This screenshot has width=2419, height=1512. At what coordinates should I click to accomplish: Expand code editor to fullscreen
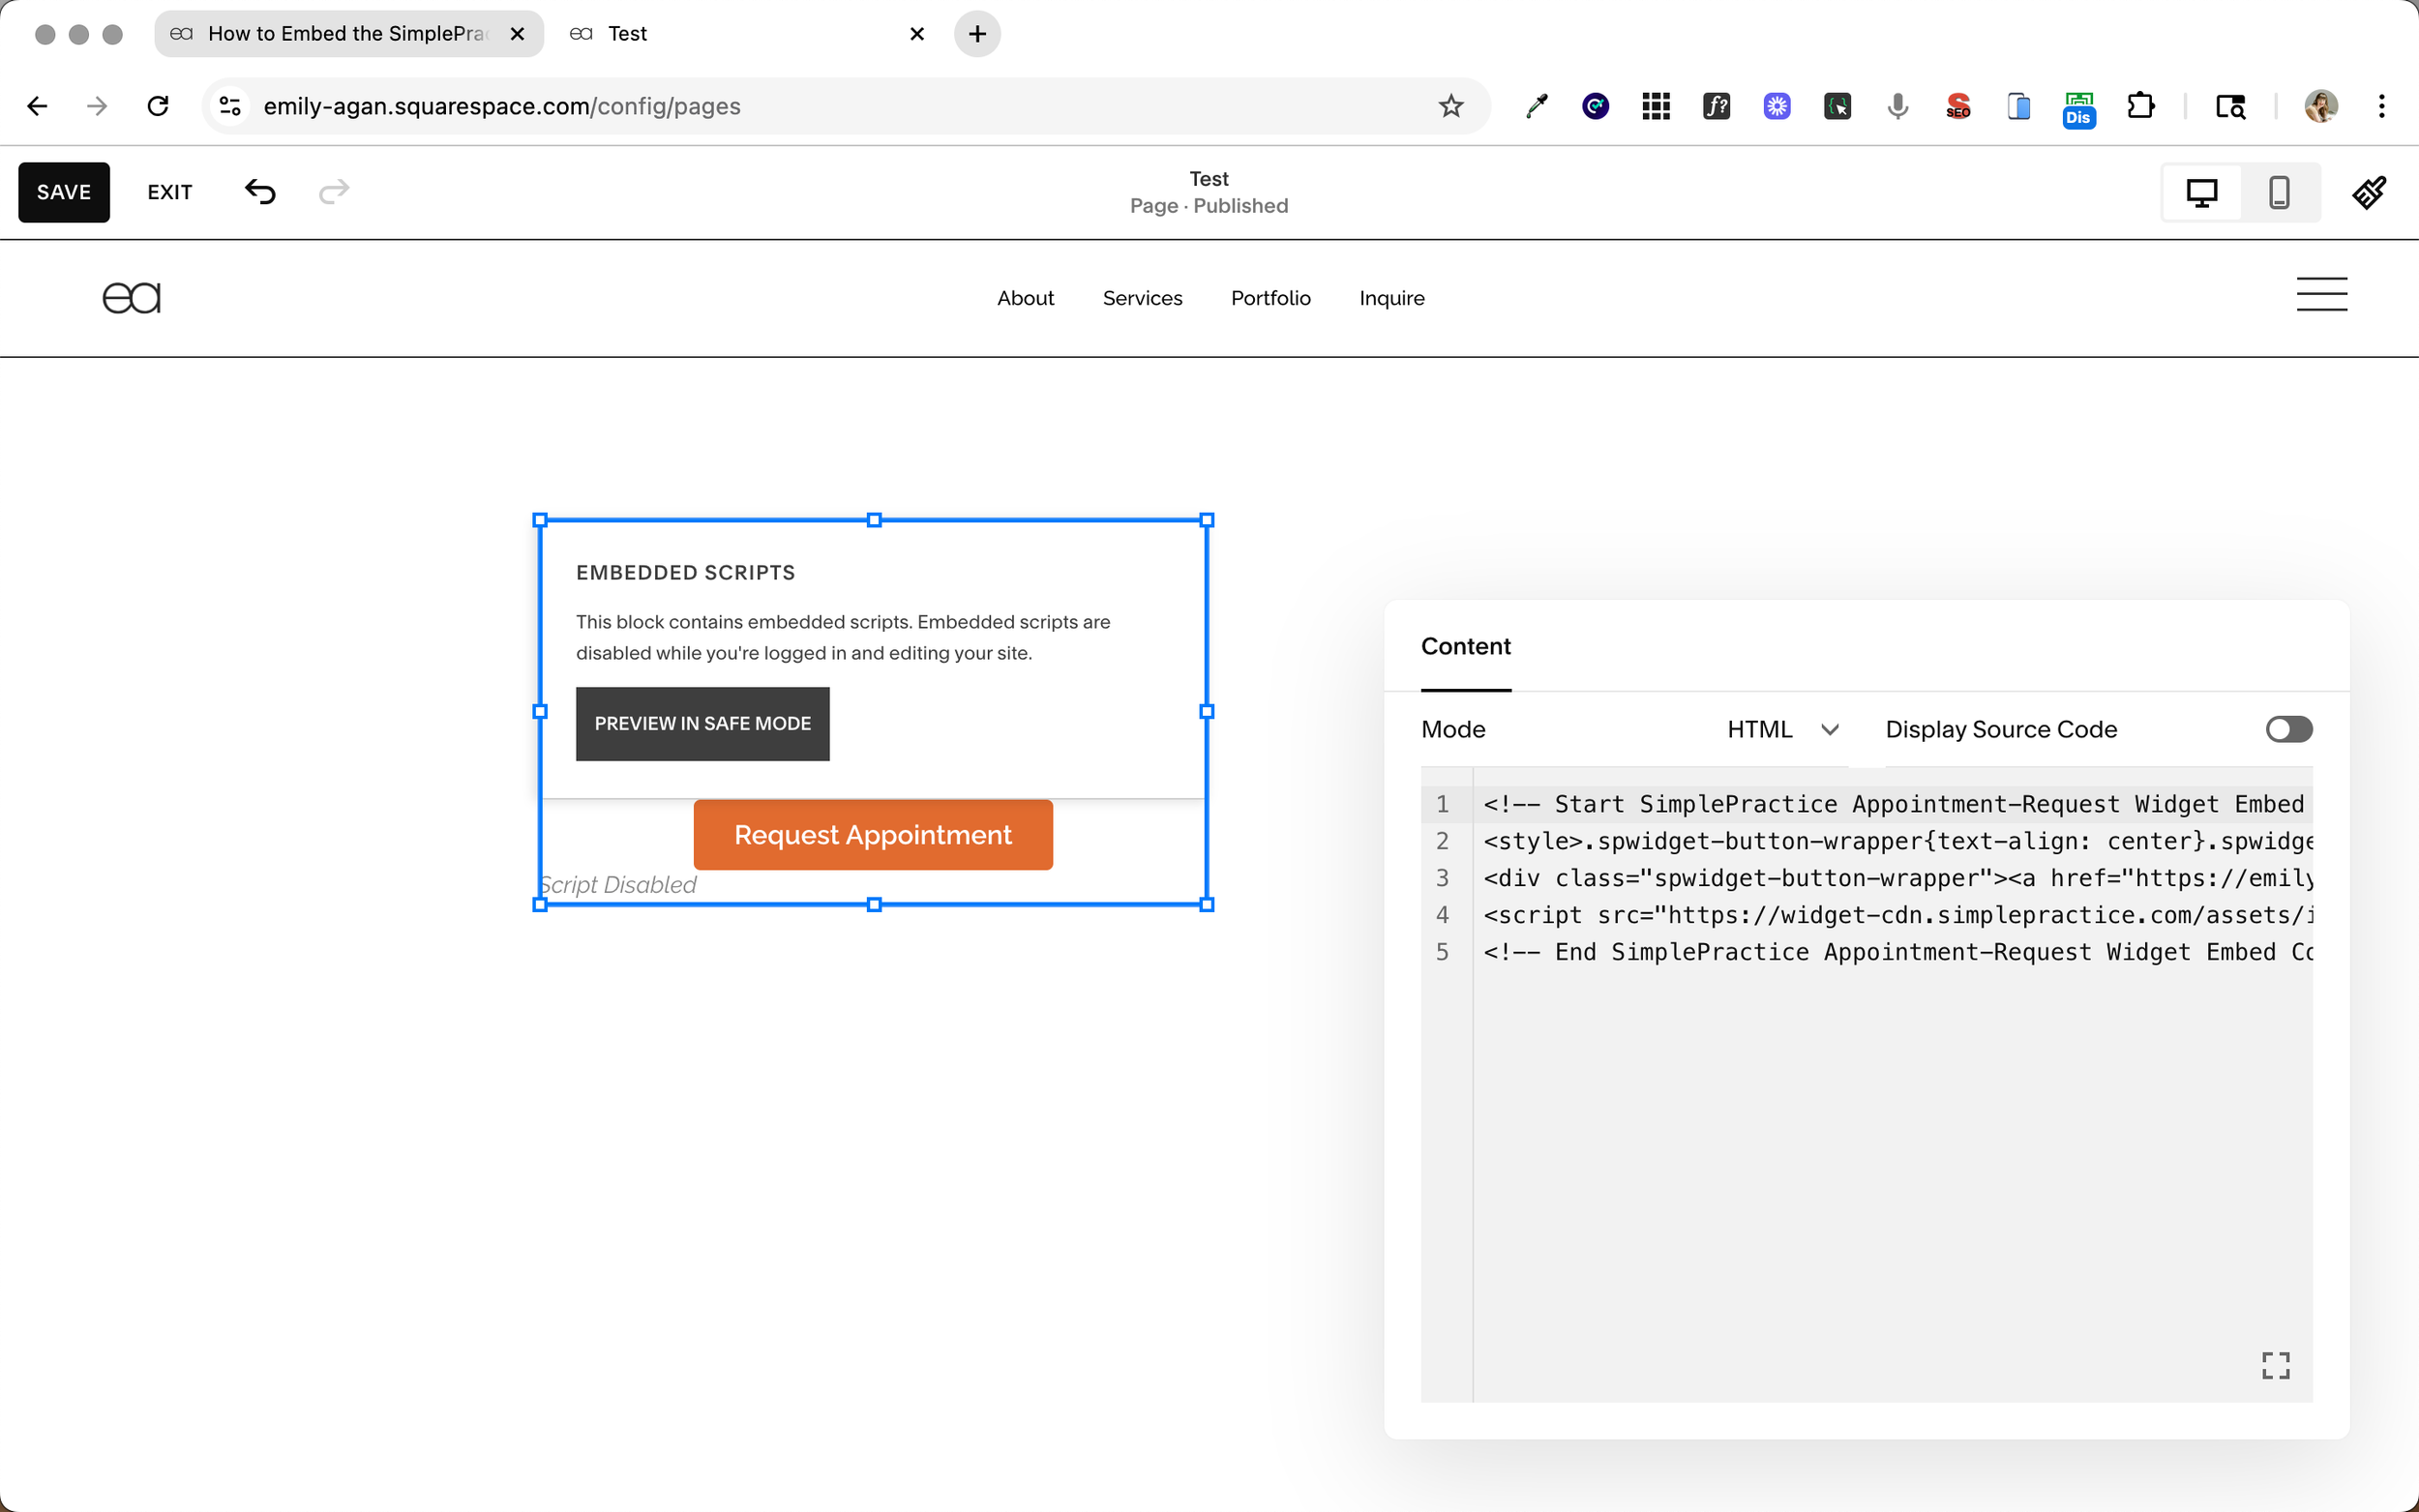pos(2275,1365)
